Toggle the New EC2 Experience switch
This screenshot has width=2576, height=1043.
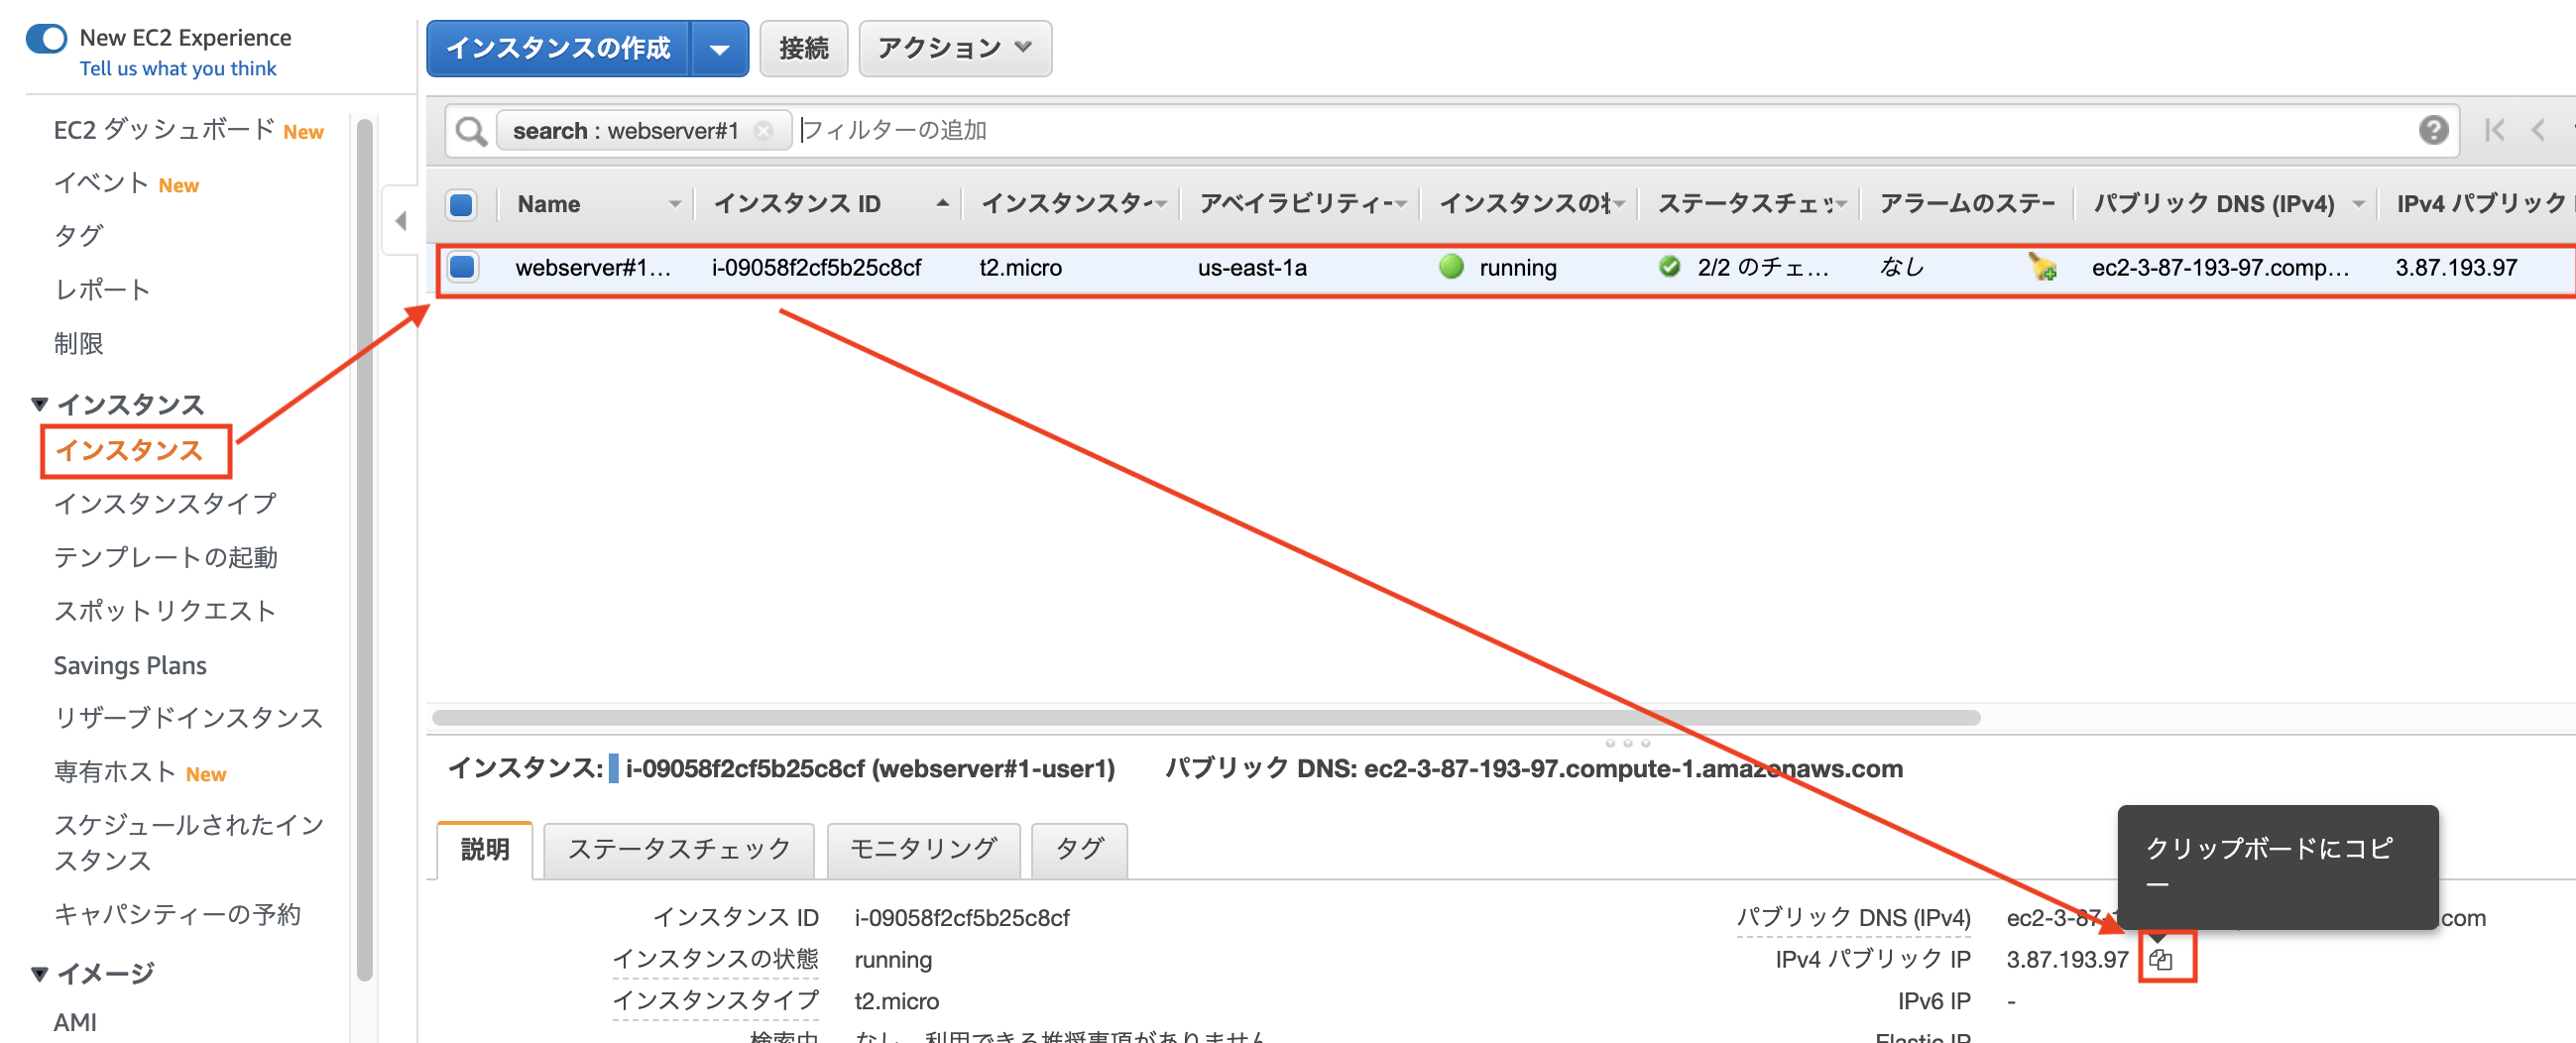point(46,39)
